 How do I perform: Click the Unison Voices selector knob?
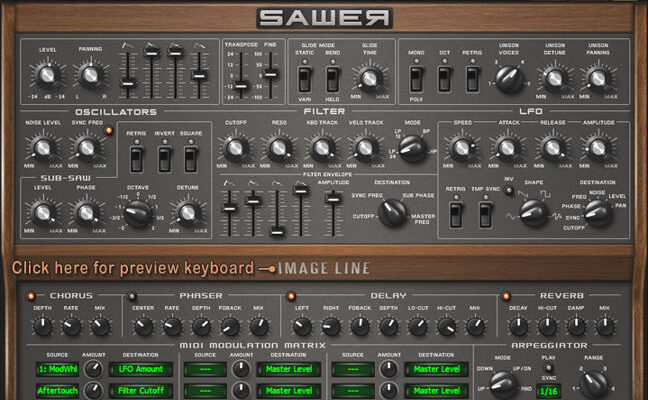point(508,75)
